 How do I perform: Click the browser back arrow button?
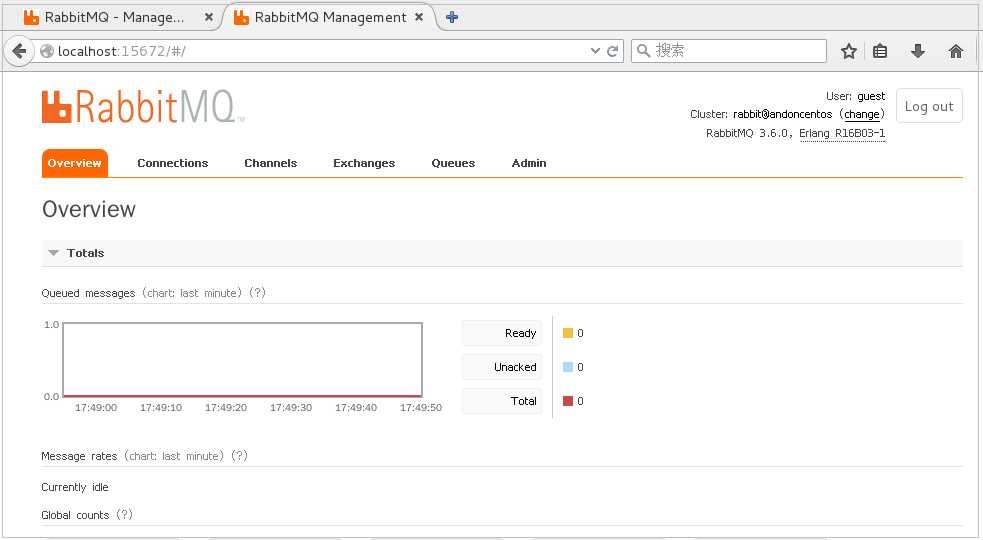tap(19, 51)
